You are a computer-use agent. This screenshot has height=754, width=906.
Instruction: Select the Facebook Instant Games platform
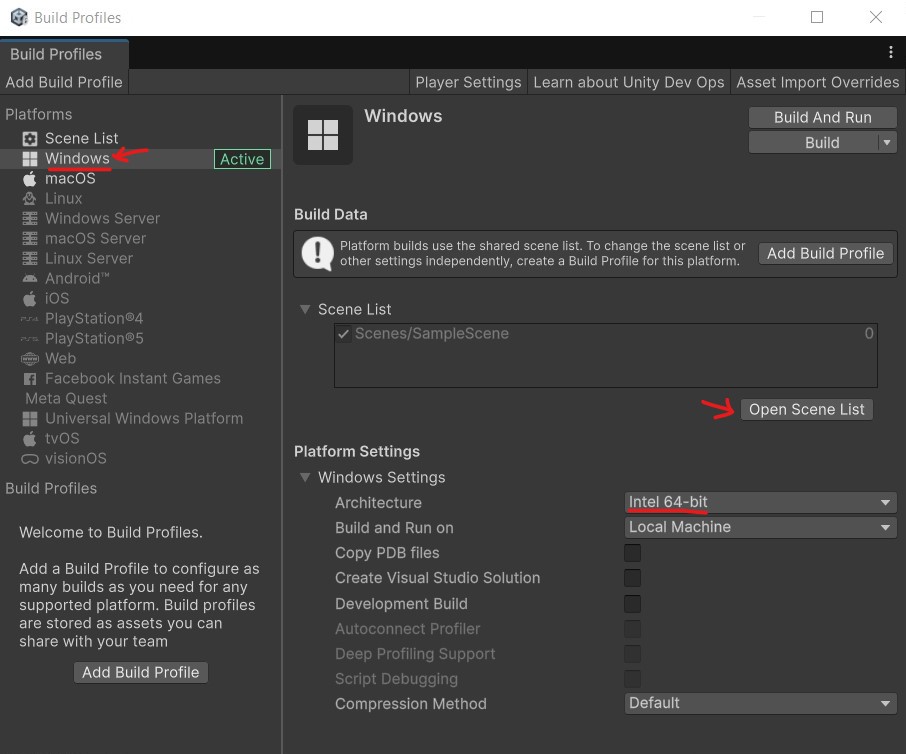[x=140, y=379]
